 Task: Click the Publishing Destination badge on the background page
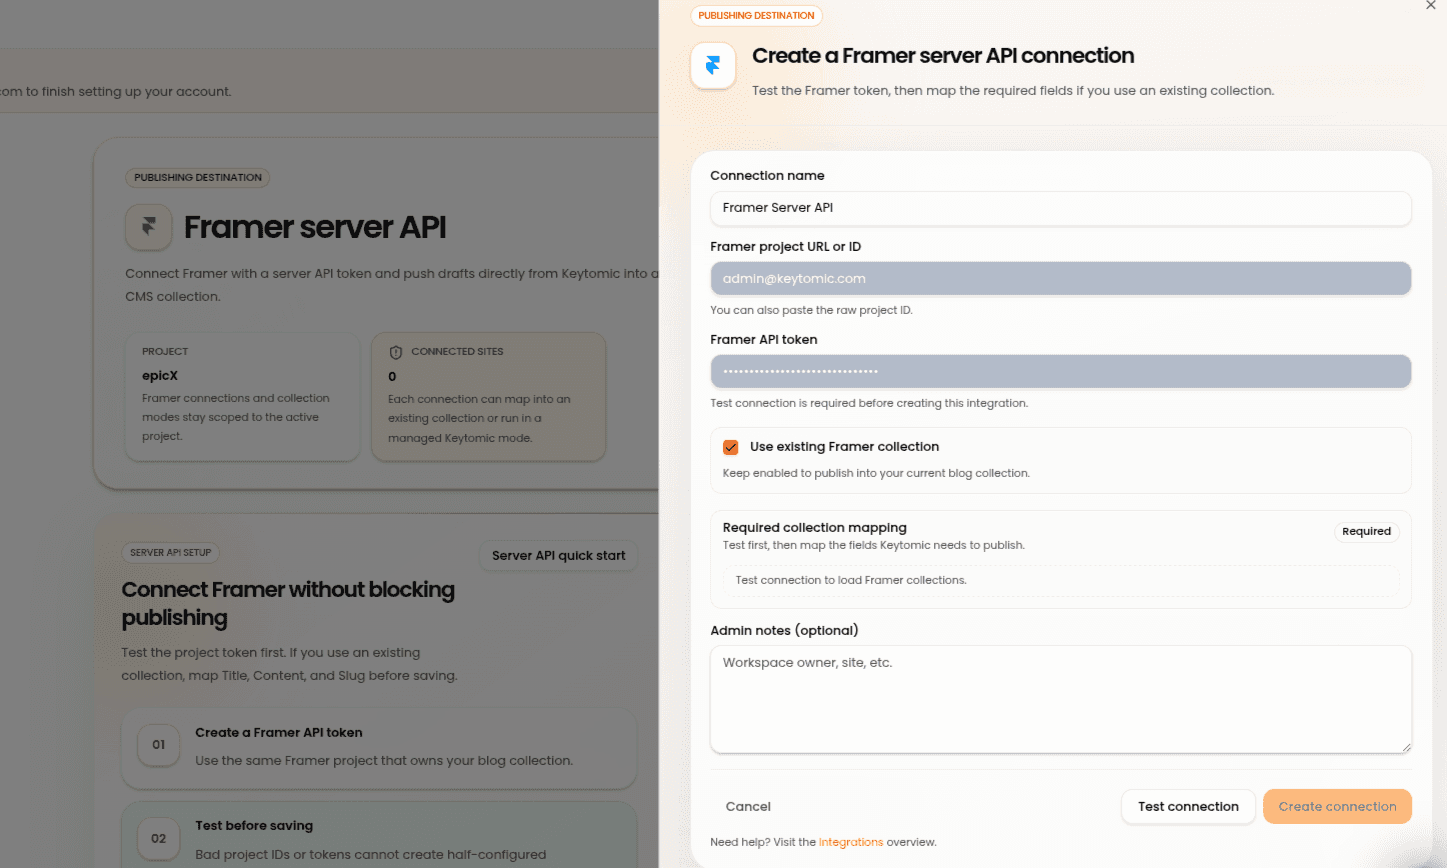click(x=198, y=178)
